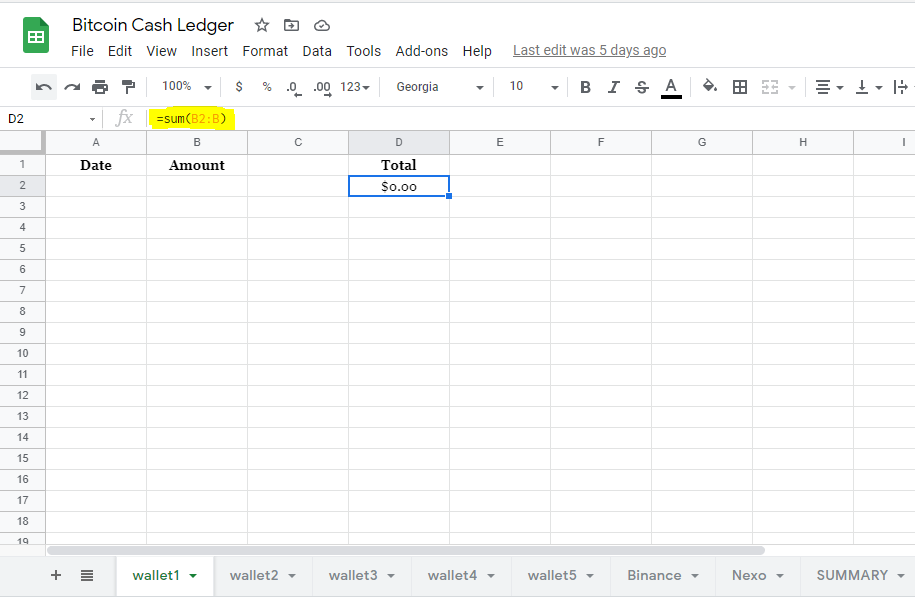
Task: Undo the last action
Action: (44, 87)
